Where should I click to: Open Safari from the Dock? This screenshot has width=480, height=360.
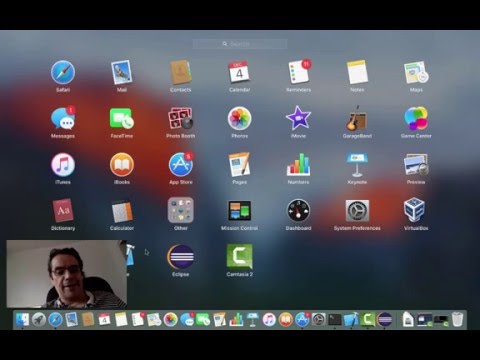click(55, 320)
